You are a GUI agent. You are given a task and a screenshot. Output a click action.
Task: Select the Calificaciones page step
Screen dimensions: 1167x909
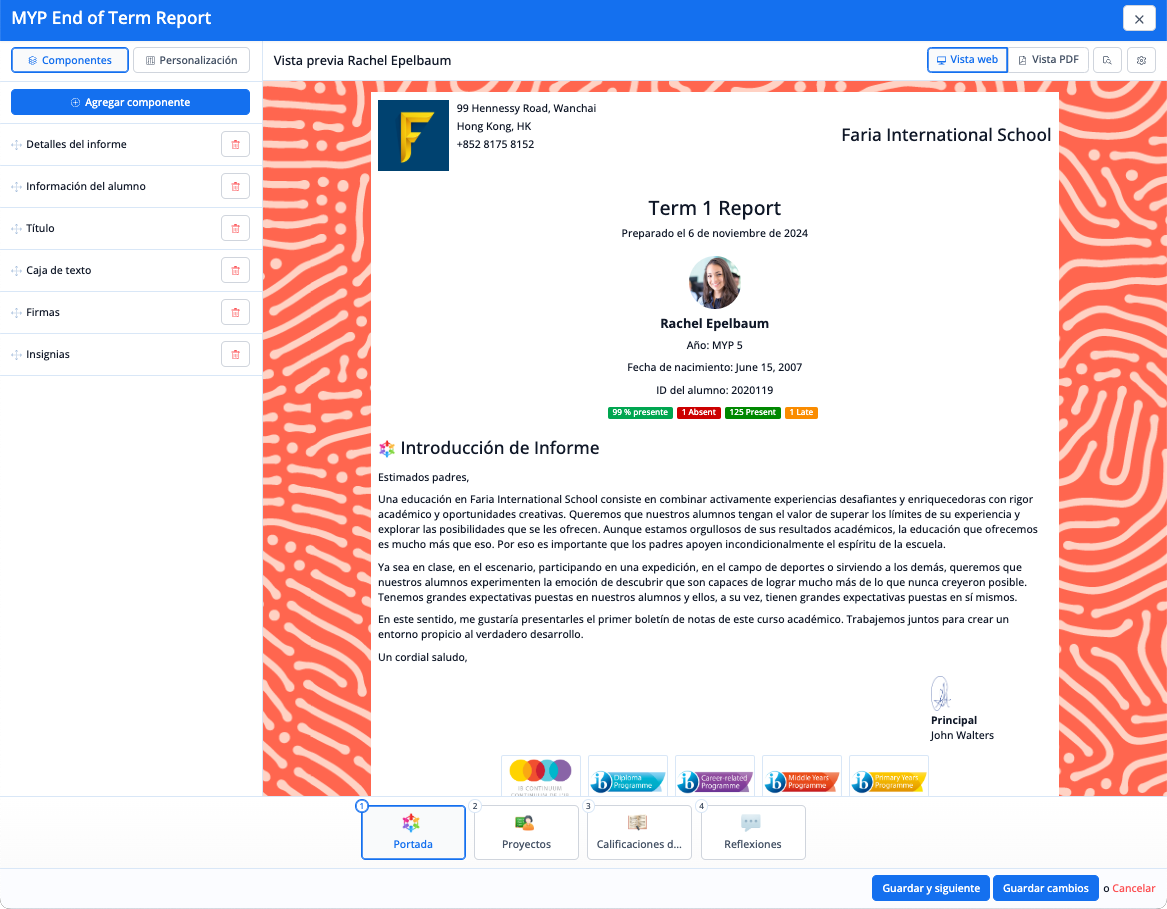coord(639,832)
